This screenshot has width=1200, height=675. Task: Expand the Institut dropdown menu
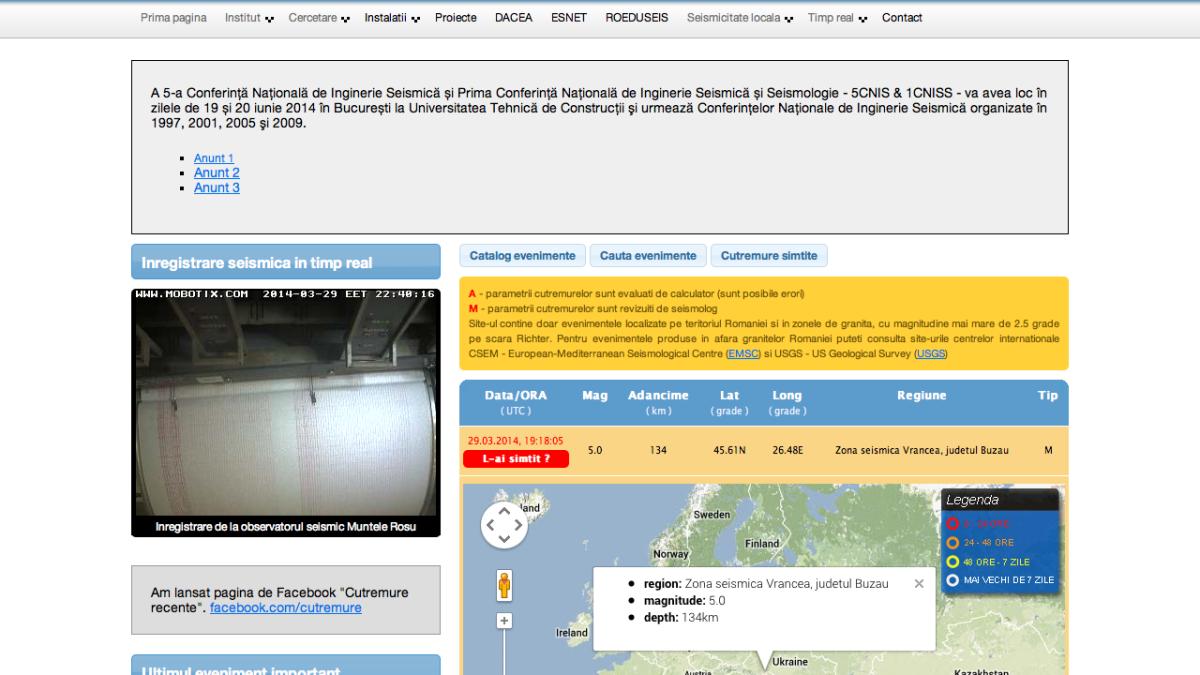click(x=248, y=18)
